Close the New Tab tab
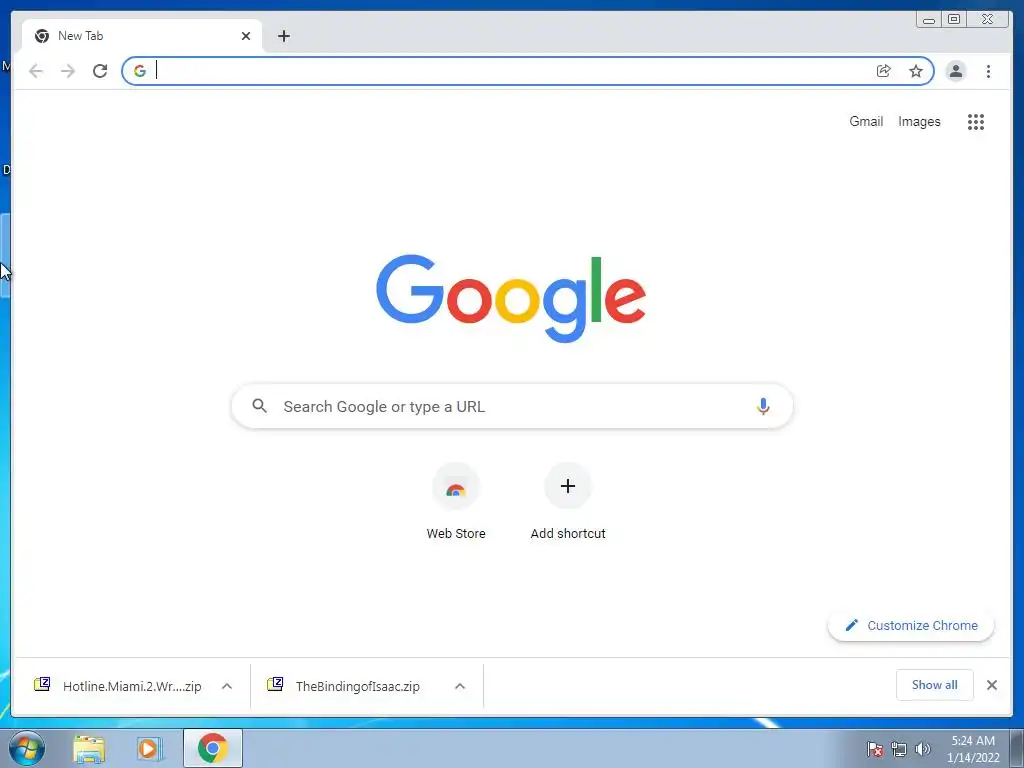The image size is (1024, 768). coord(246,36)
